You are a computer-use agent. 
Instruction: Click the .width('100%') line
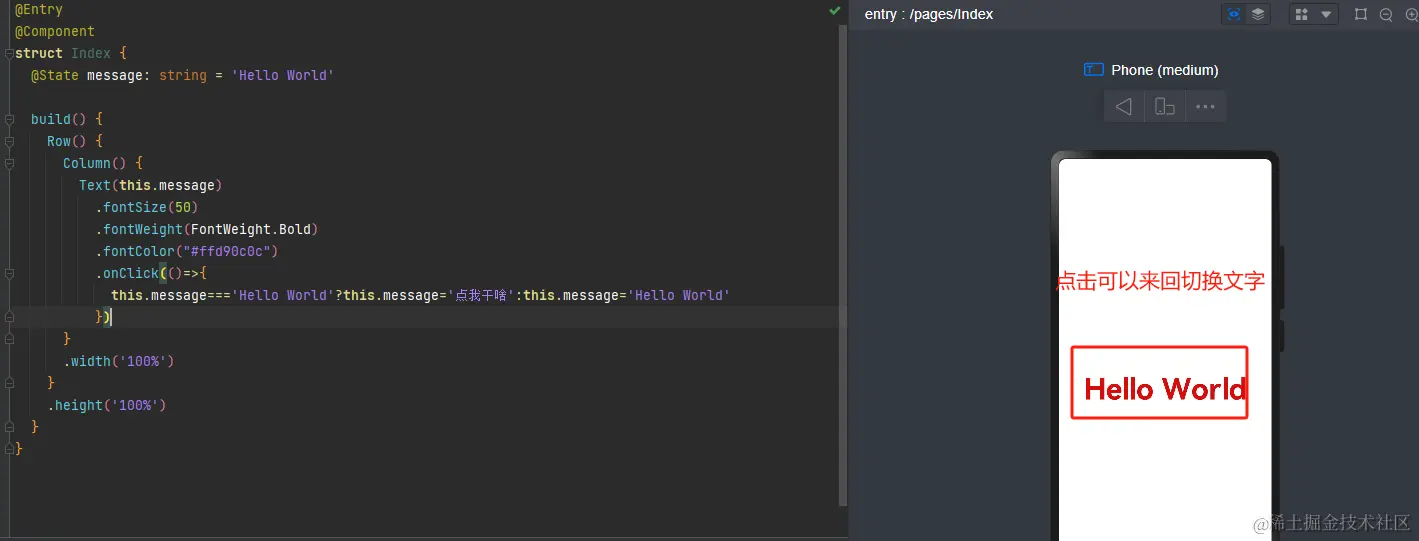[119, 361]
